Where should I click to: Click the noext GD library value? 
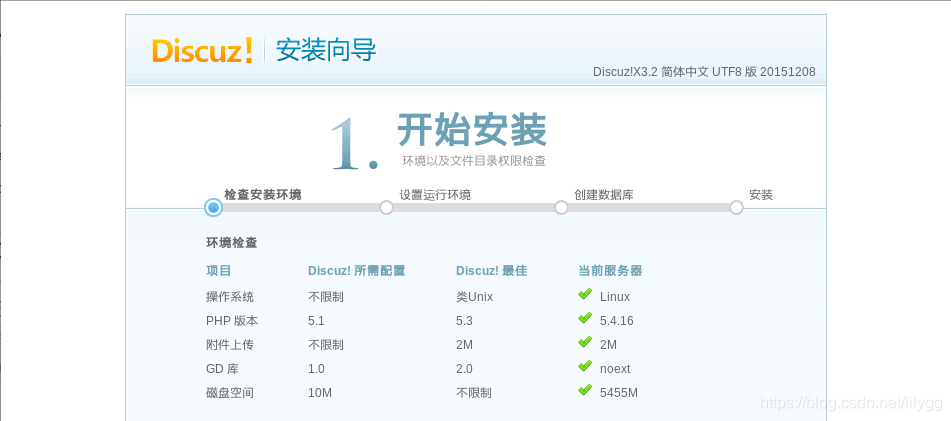615,369
